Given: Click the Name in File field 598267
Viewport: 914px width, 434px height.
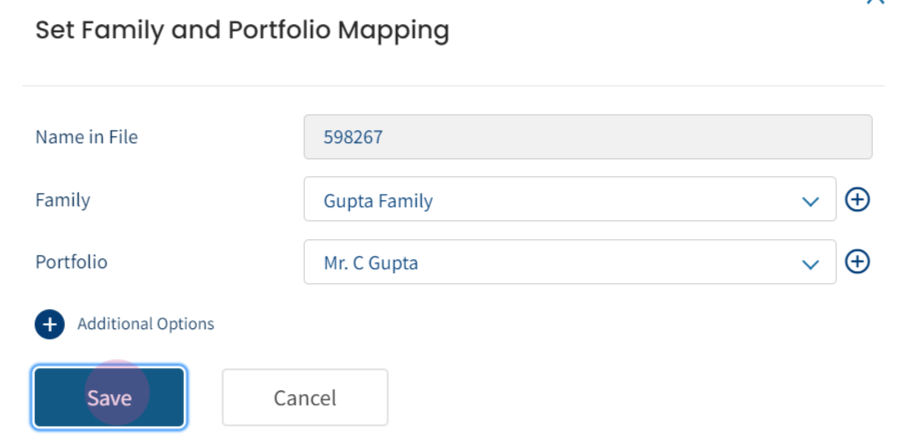Looking at the screenshot, I should point(588,137).
